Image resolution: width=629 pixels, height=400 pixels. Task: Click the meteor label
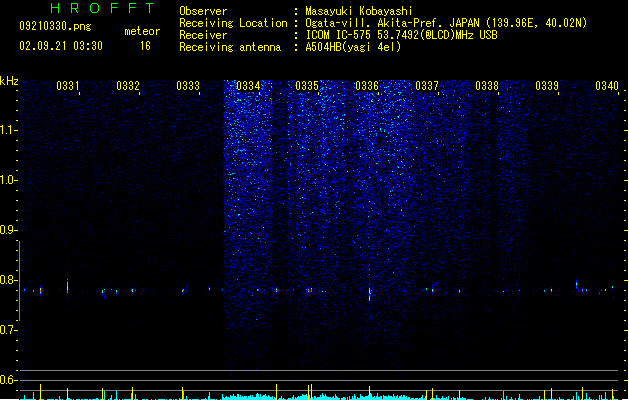142,31
